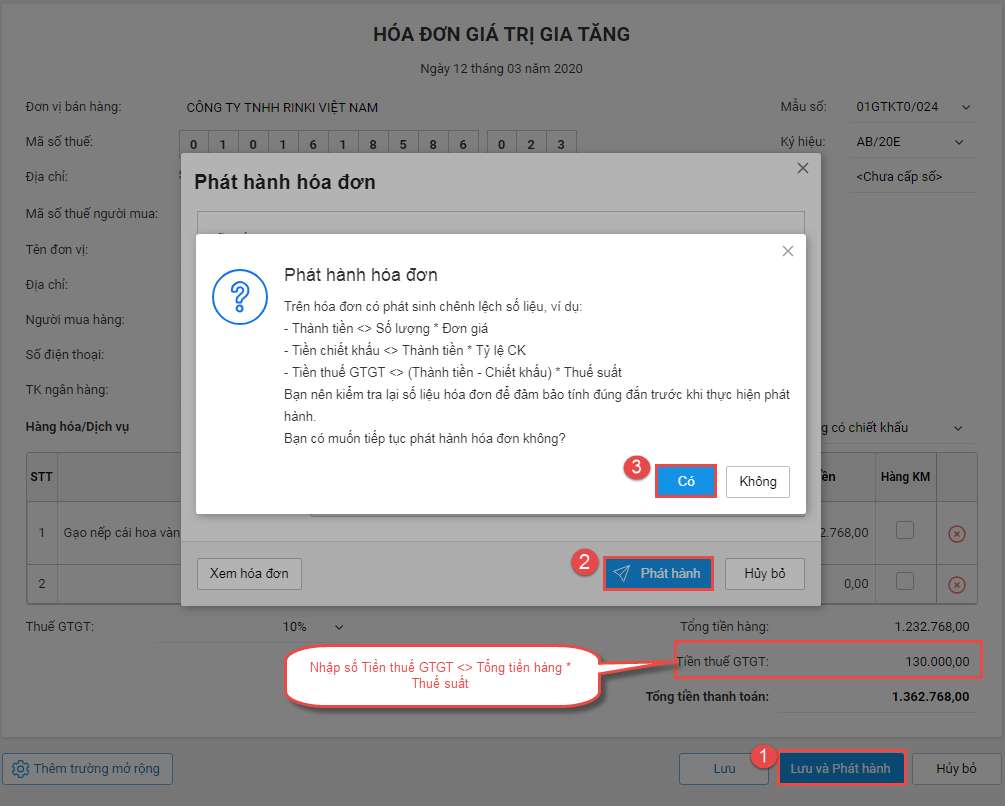The image size is (1005, 806).
Task: Click "Xem hóa đơn" to preview invoice
Action: [249, 573]
